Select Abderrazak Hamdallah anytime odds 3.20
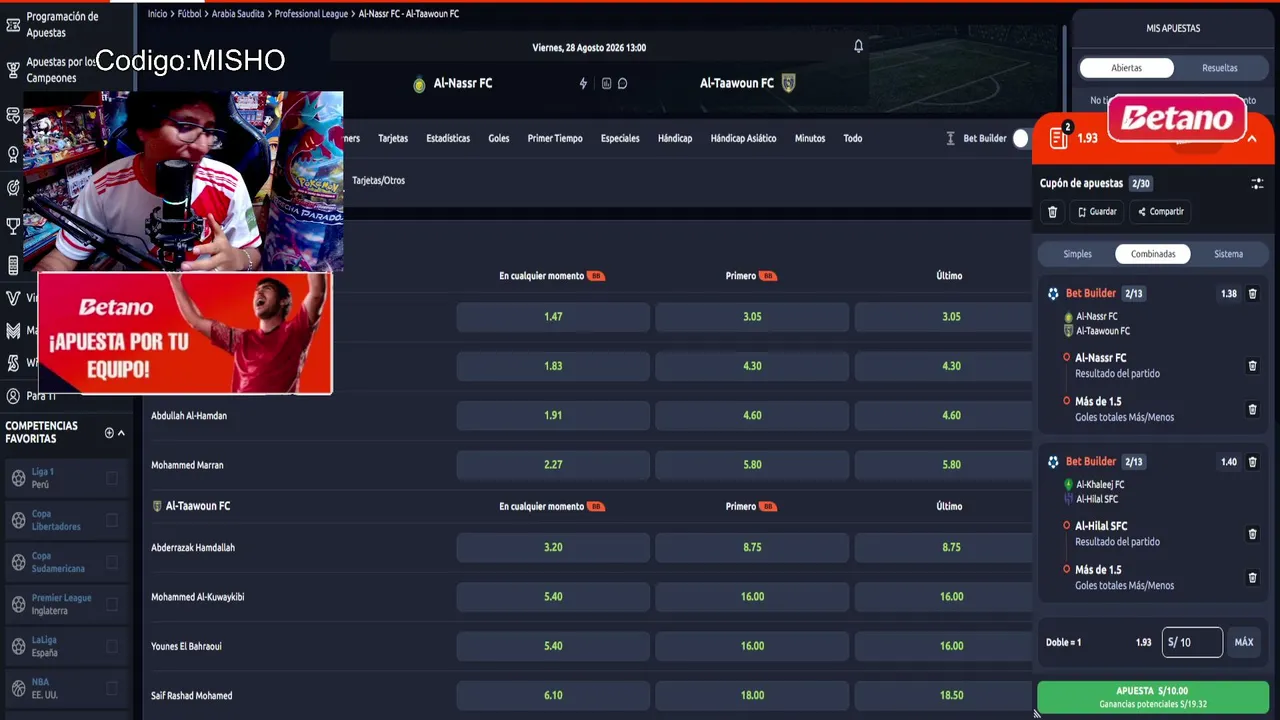The height and width of the screenshot is (720, 1280). coord(553,547)
